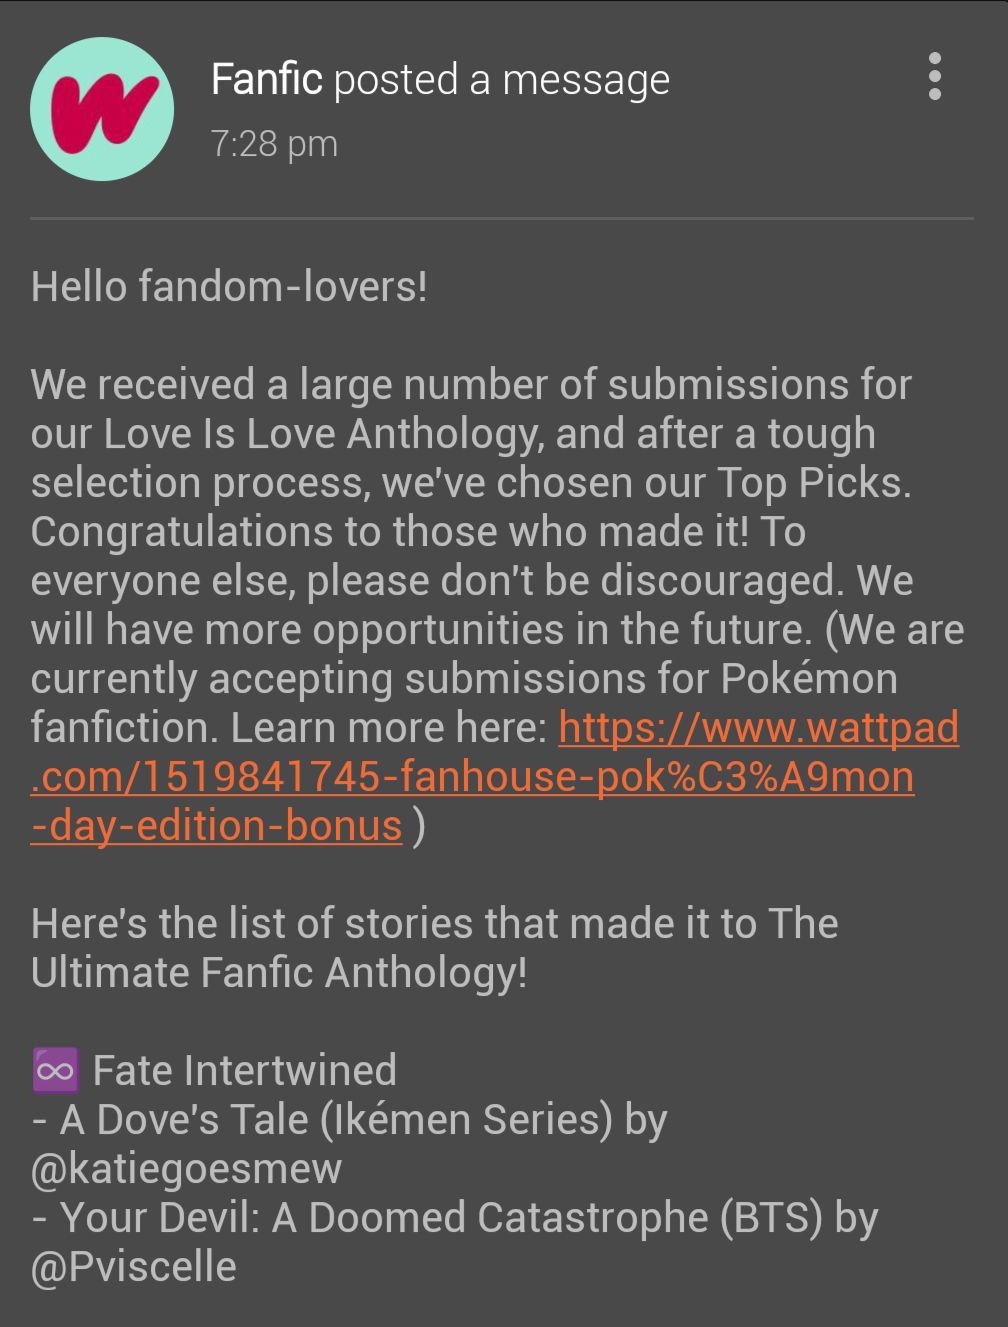The image size is (1008, 1327).
Task: Open the @katiegoesmew mention
Action: 187,1169
